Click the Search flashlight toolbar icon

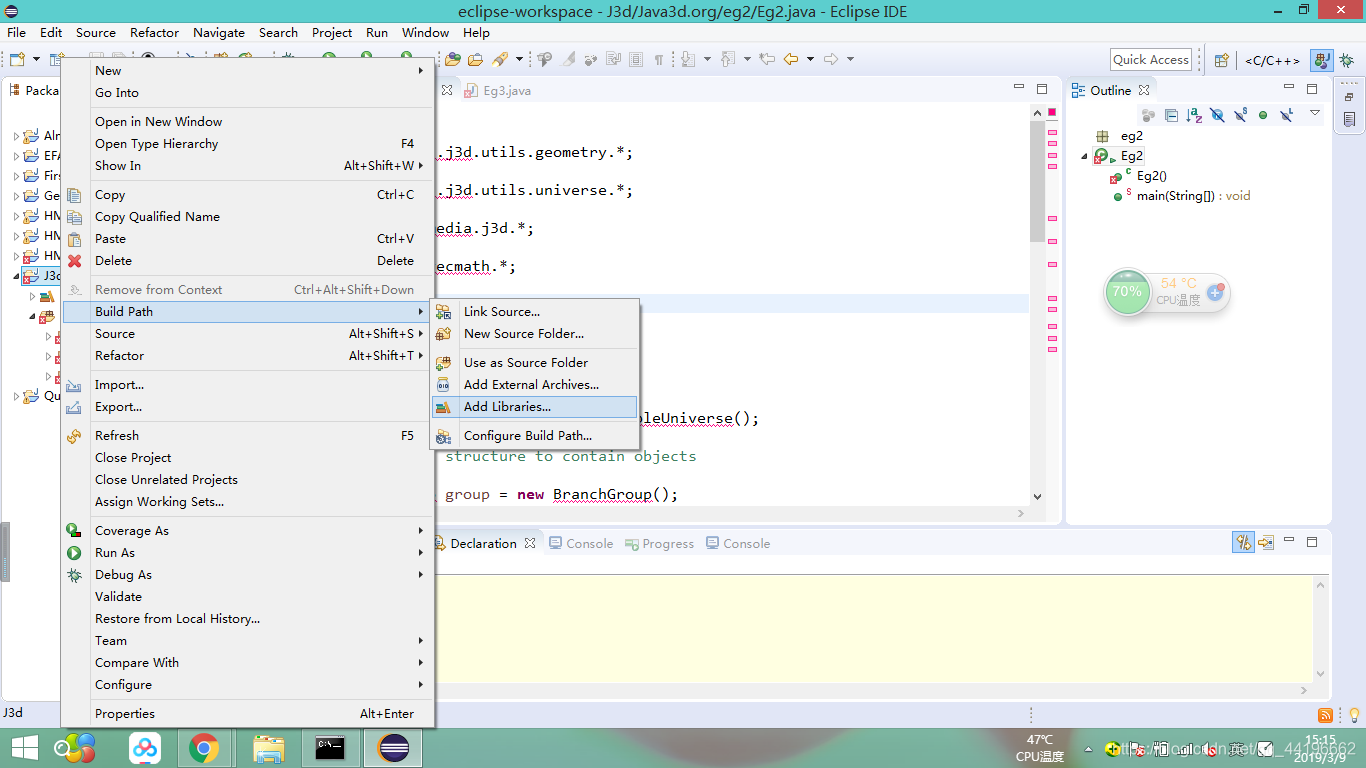tap(500, 60)
